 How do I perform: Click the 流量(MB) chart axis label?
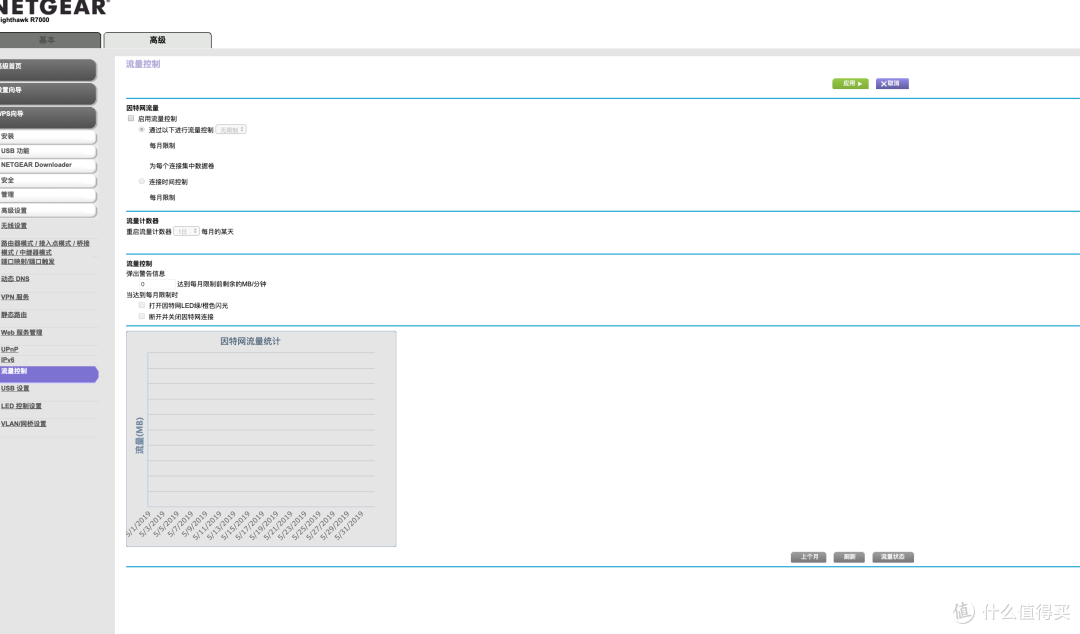140,435
